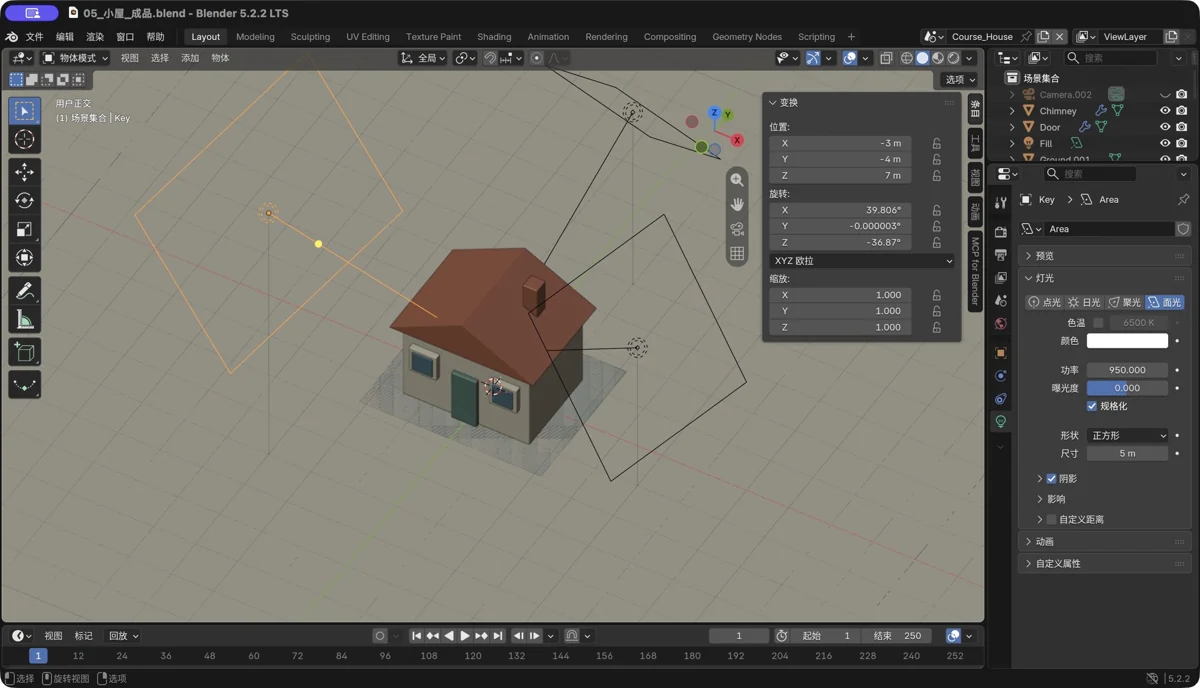Open the Tool properties tab icon
This screenshot has width=1200, height=688.
tap(1001, 203)
